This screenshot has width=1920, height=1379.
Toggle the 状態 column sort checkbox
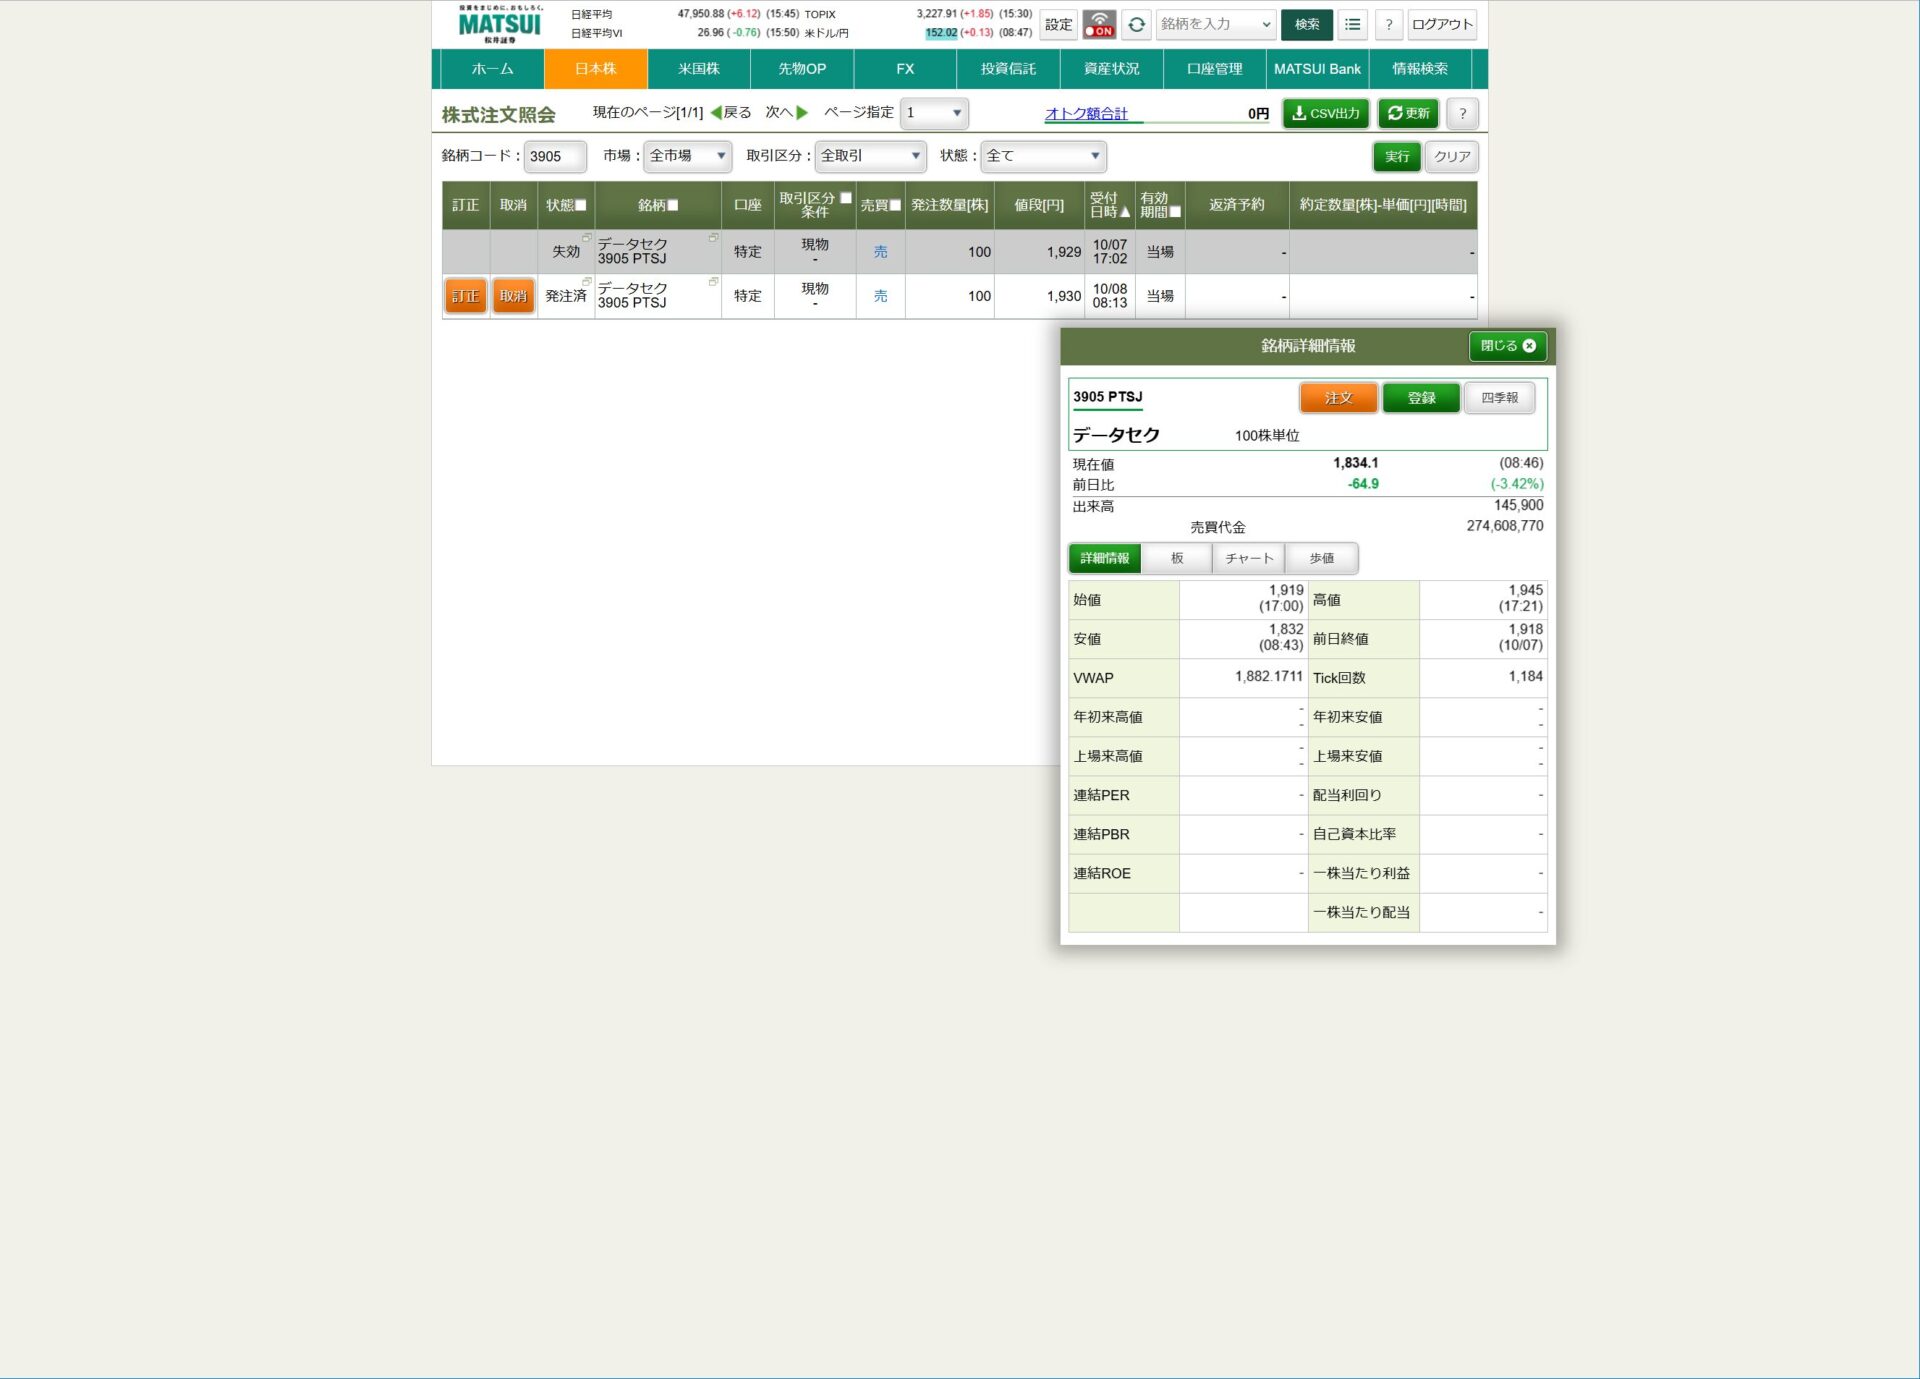(581, 205)
